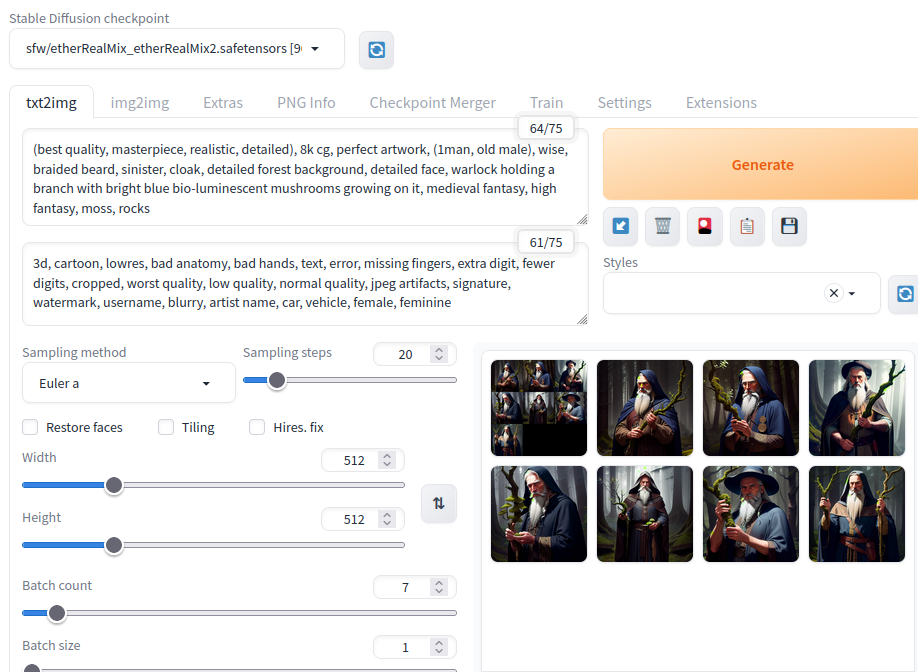Enable Hires. fix checkbox

pyautogui.click(x=257, y=427)
